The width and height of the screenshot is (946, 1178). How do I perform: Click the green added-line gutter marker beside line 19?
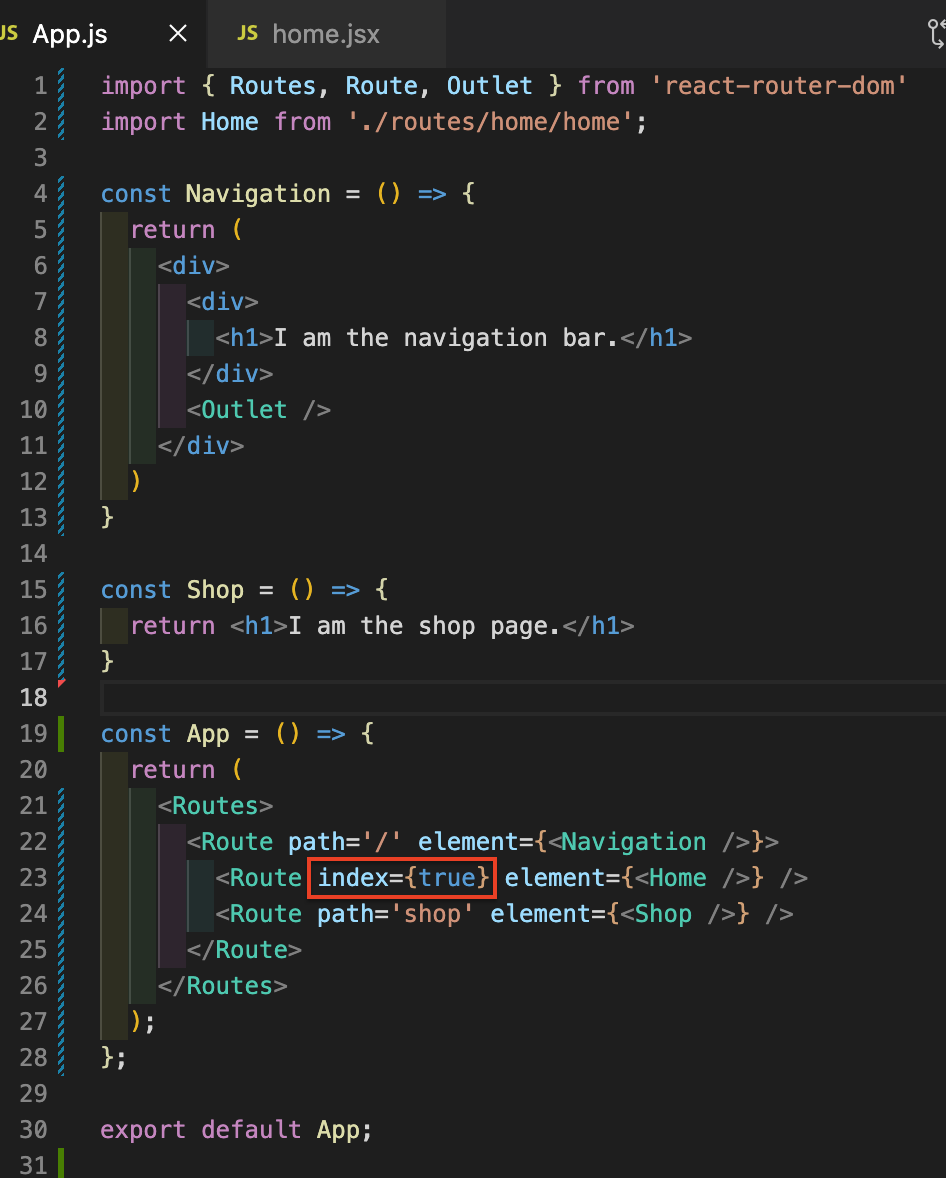tap(61, 733)
